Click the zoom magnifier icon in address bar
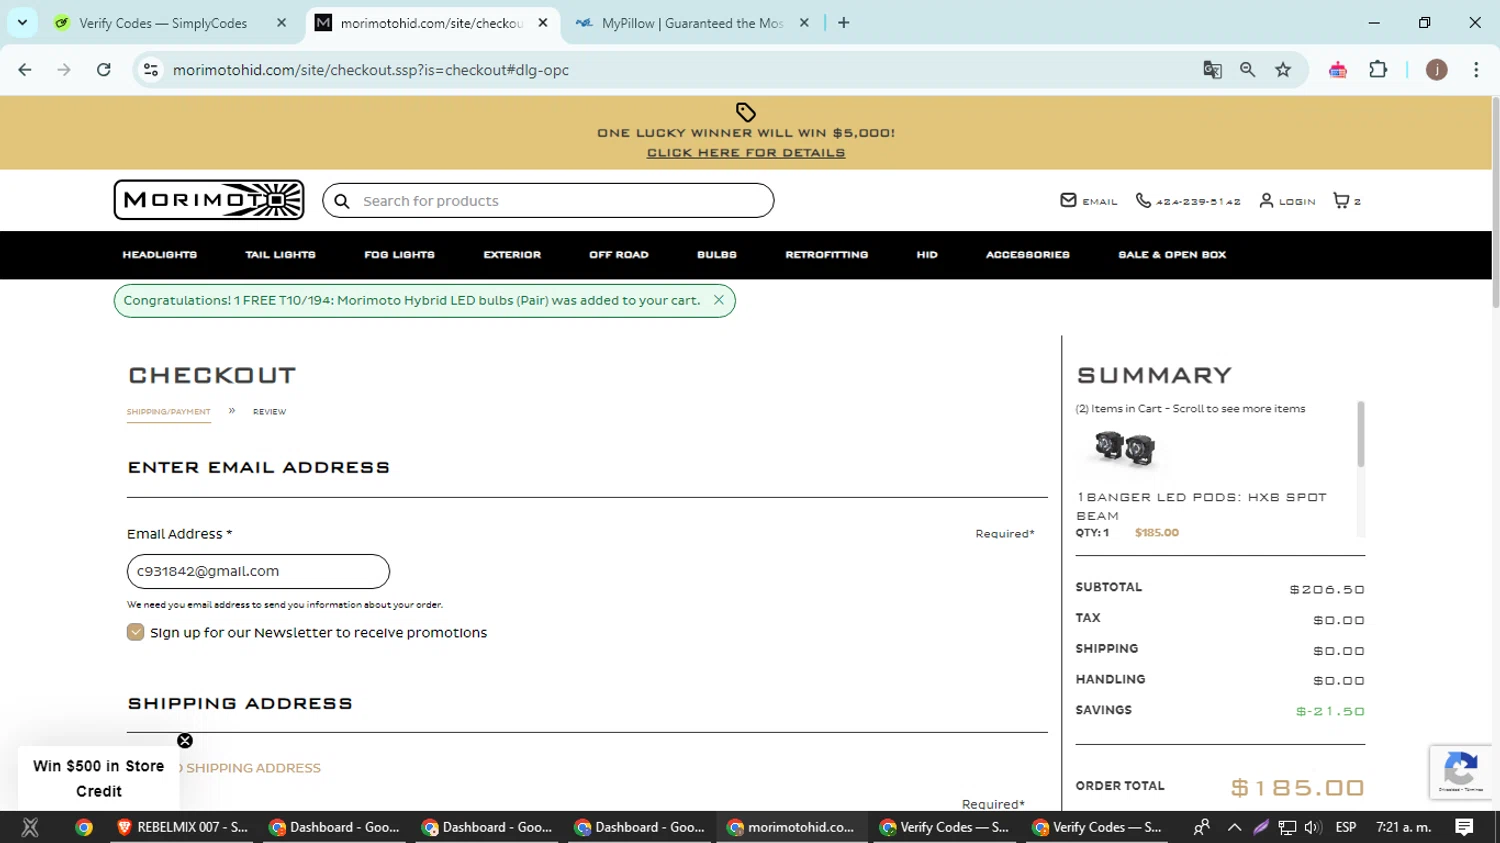1500x843 pixels. point(1247,70)
